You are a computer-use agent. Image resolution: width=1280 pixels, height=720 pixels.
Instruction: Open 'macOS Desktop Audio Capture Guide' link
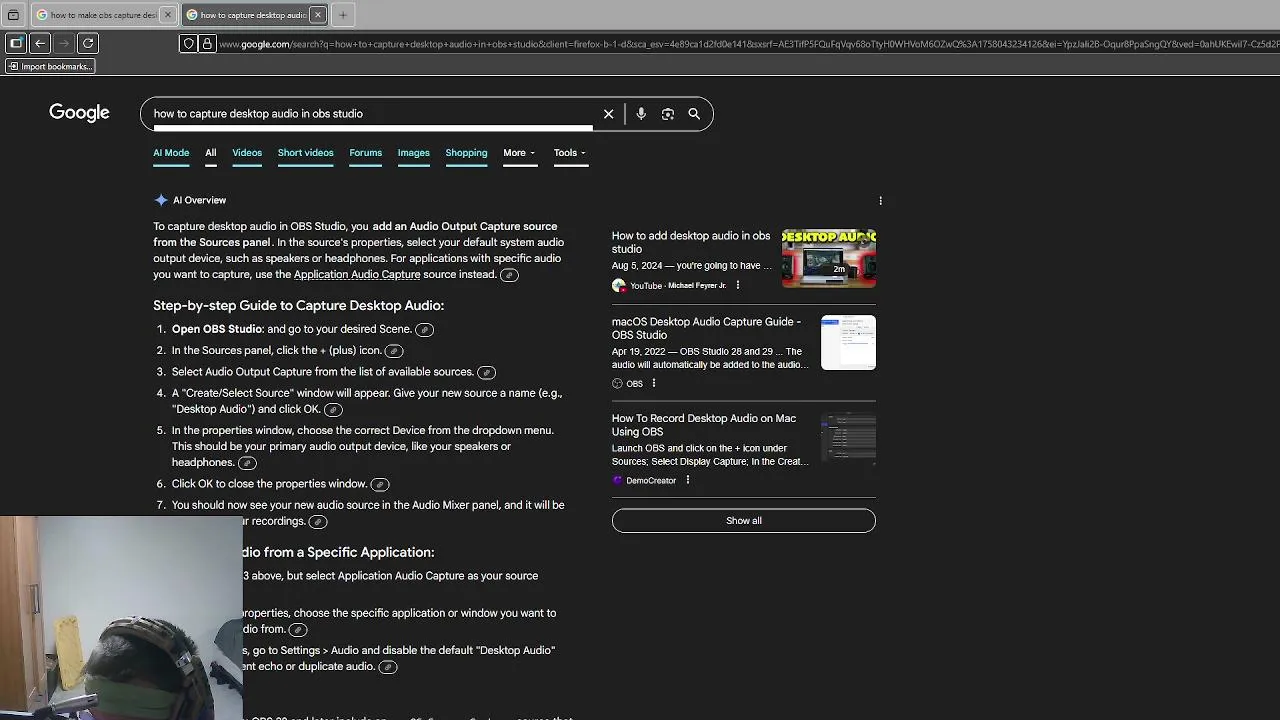706,328
